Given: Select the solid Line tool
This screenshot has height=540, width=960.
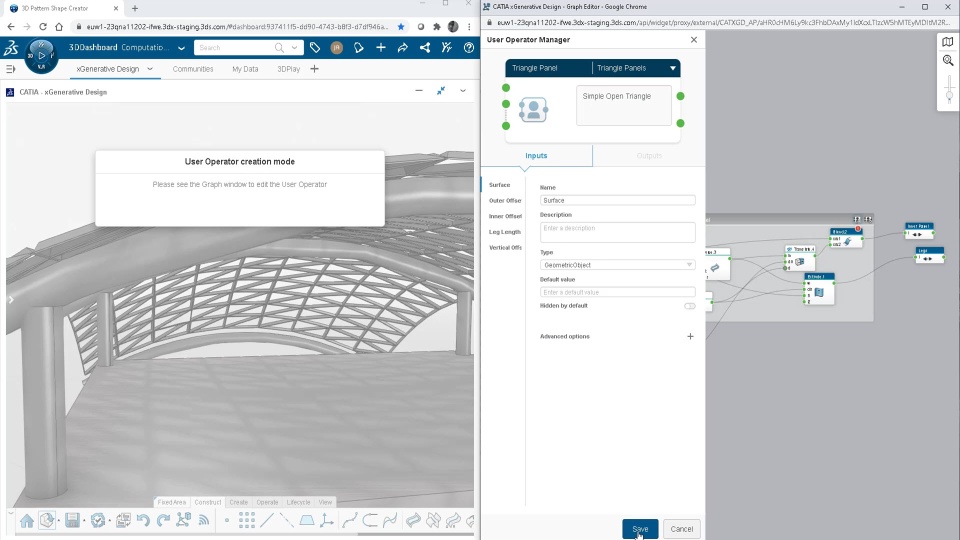Looking at the screenshot, I should point(267,520).
